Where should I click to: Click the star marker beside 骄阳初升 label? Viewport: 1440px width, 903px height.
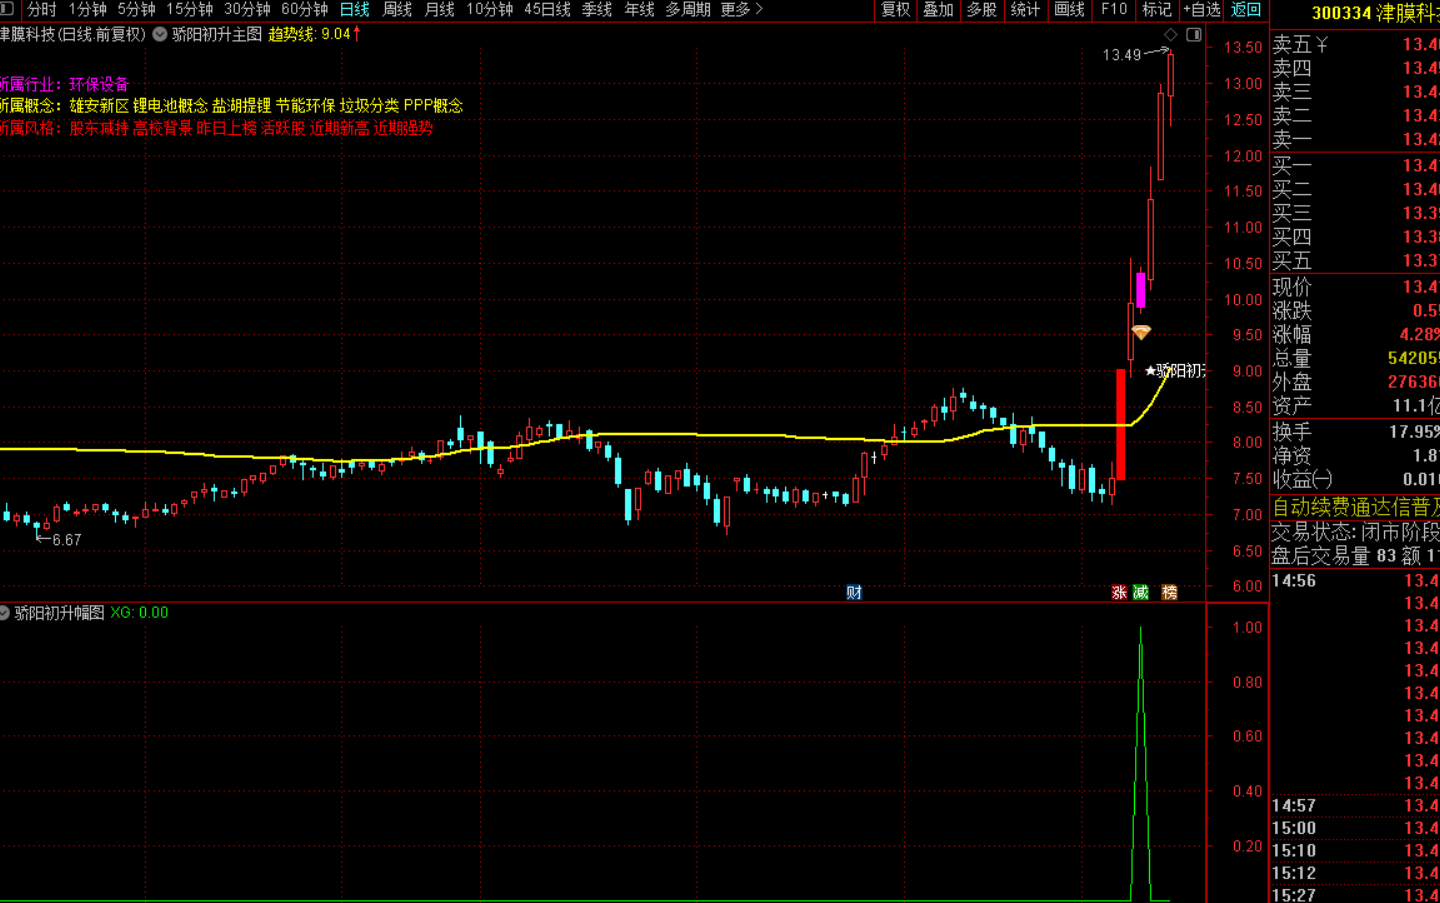click(1150, 371)
